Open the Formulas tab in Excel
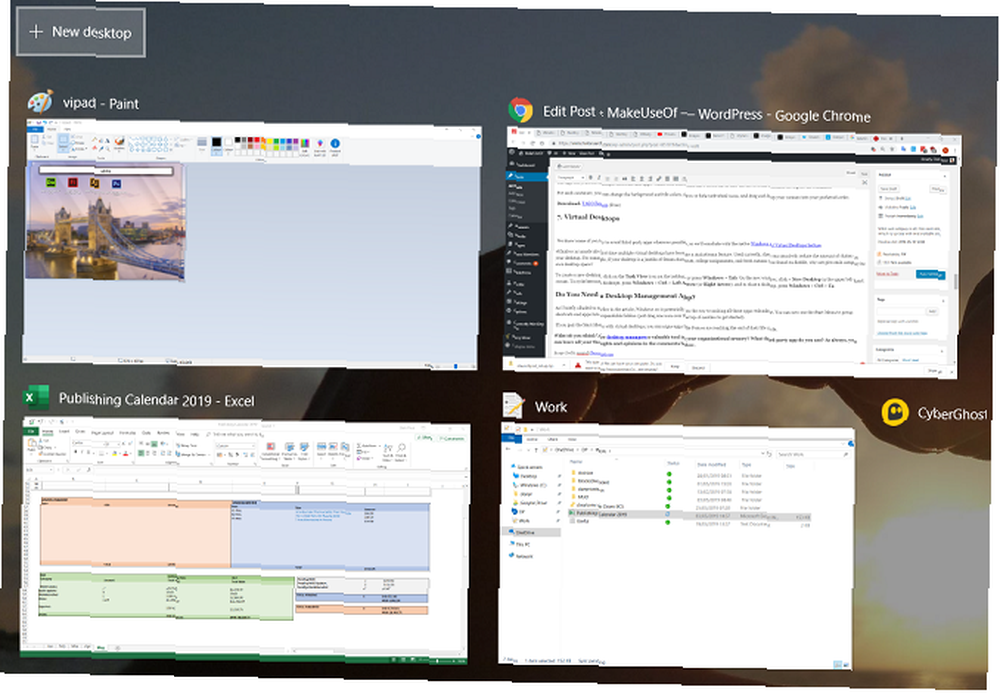 (128, 432)
